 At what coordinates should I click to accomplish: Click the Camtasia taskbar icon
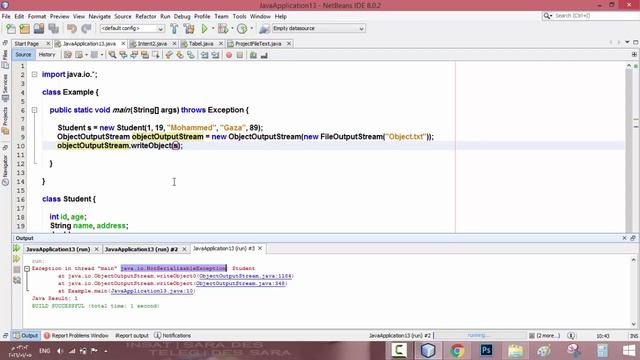click(399, 351)
